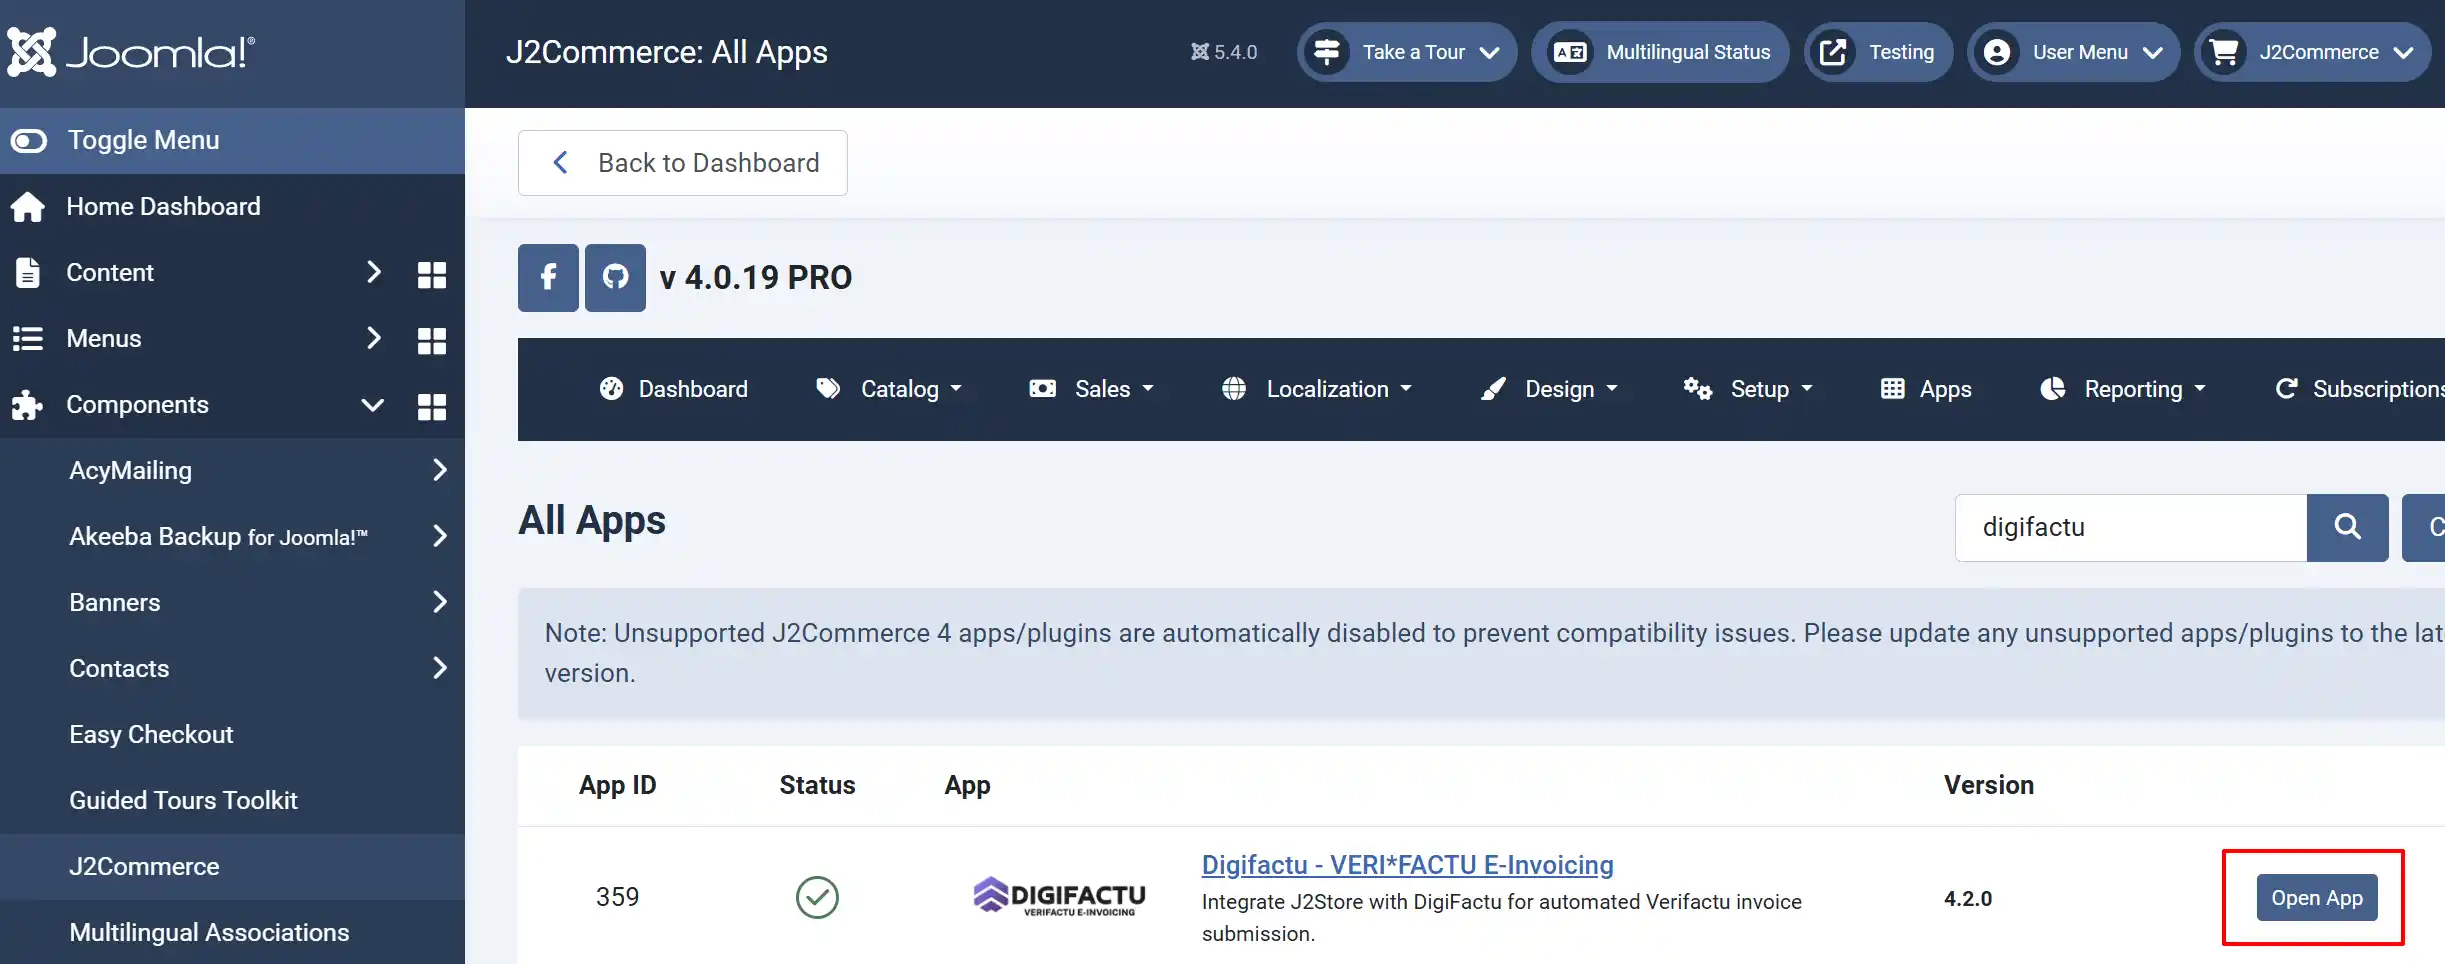Open the Menus dashboard grid icon
2445x964 pixels.
pos(431,340)
